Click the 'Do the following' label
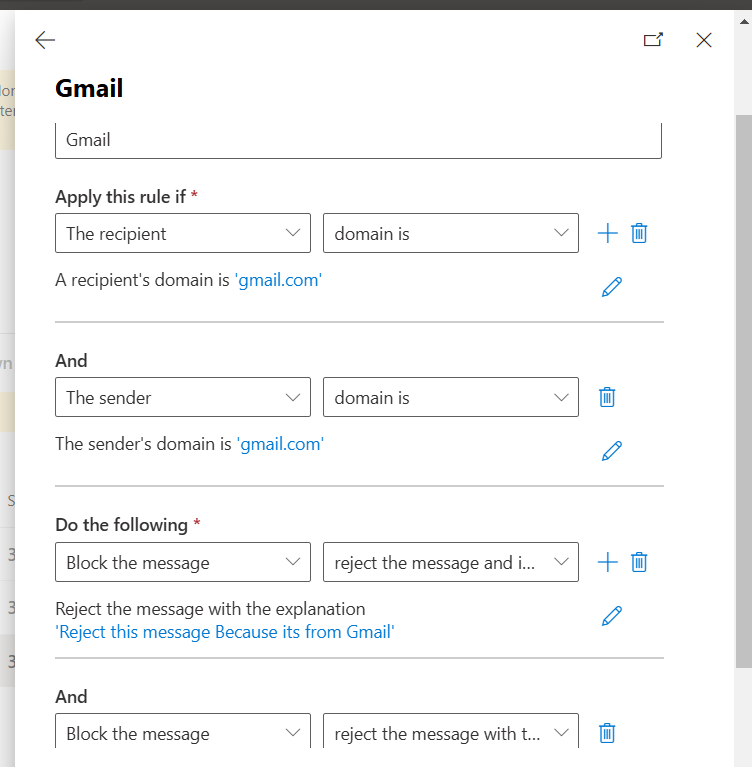Screen dimensions: 752x767 click(121, 525)
